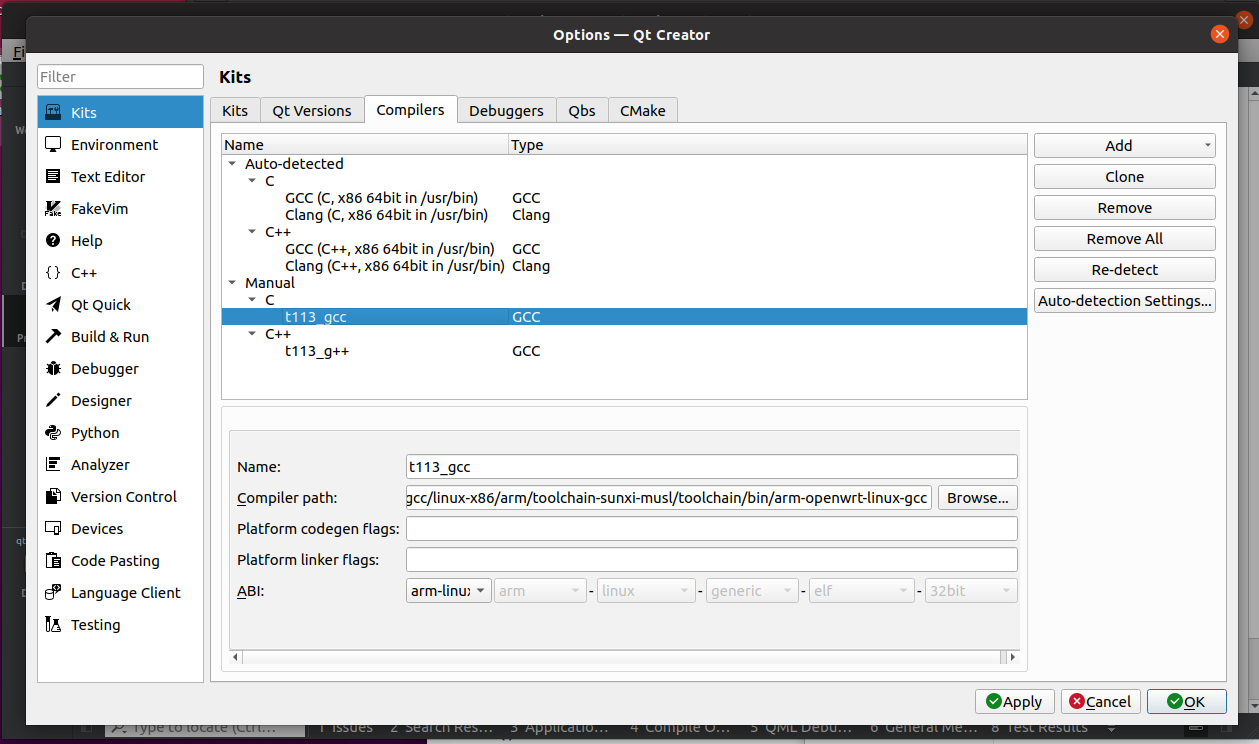Collapse the Manual compilers group
This screenshot has width=1259, height=744.
click(x=232, y=283)
